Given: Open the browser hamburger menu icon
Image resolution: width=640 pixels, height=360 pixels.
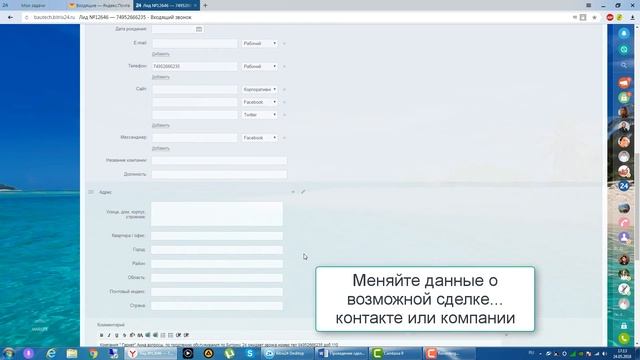Looking at the screenshot, I should click(x=589, y=5).
